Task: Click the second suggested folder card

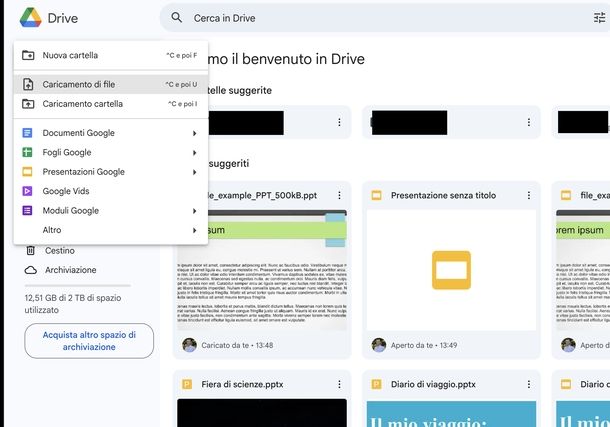Action: pyautogui.click(x=451, y=122)
